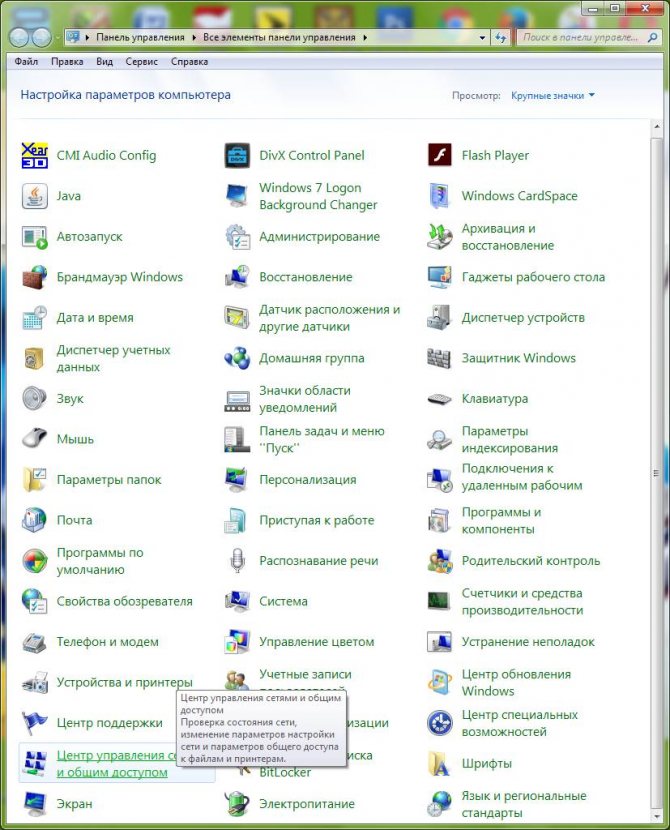
Task: Open the Распознавание речи microphone icon
Action: 237,561
